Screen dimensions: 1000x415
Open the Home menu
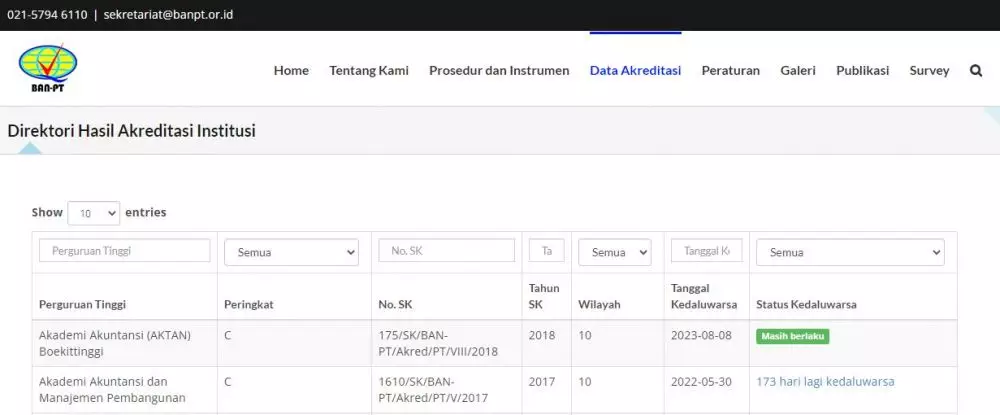291,71
